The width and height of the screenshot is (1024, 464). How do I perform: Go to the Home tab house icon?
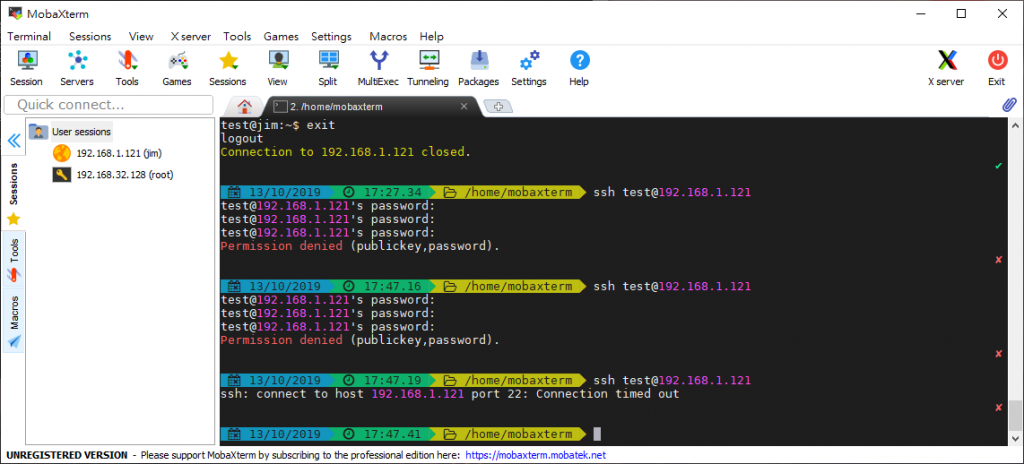pos(245,107)
